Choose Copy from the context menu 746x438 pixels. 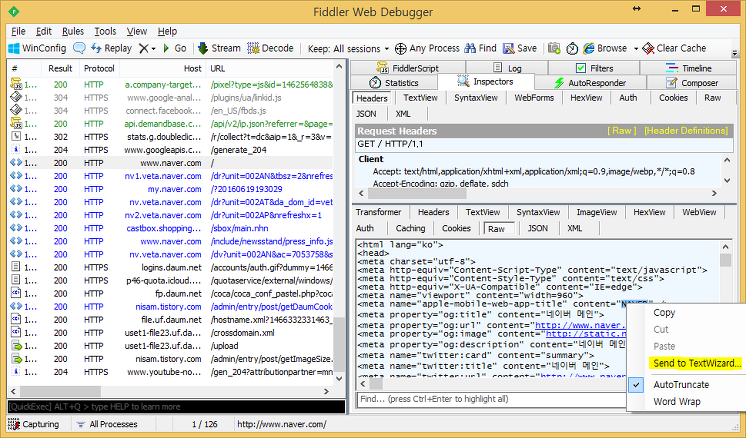coord(664,313)
